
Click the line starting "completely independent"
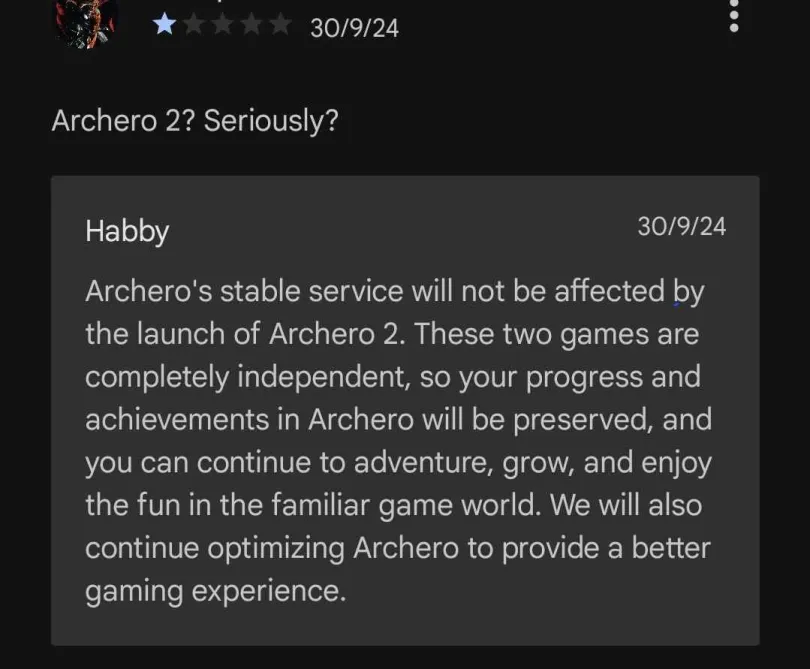(x=393, y=378)
